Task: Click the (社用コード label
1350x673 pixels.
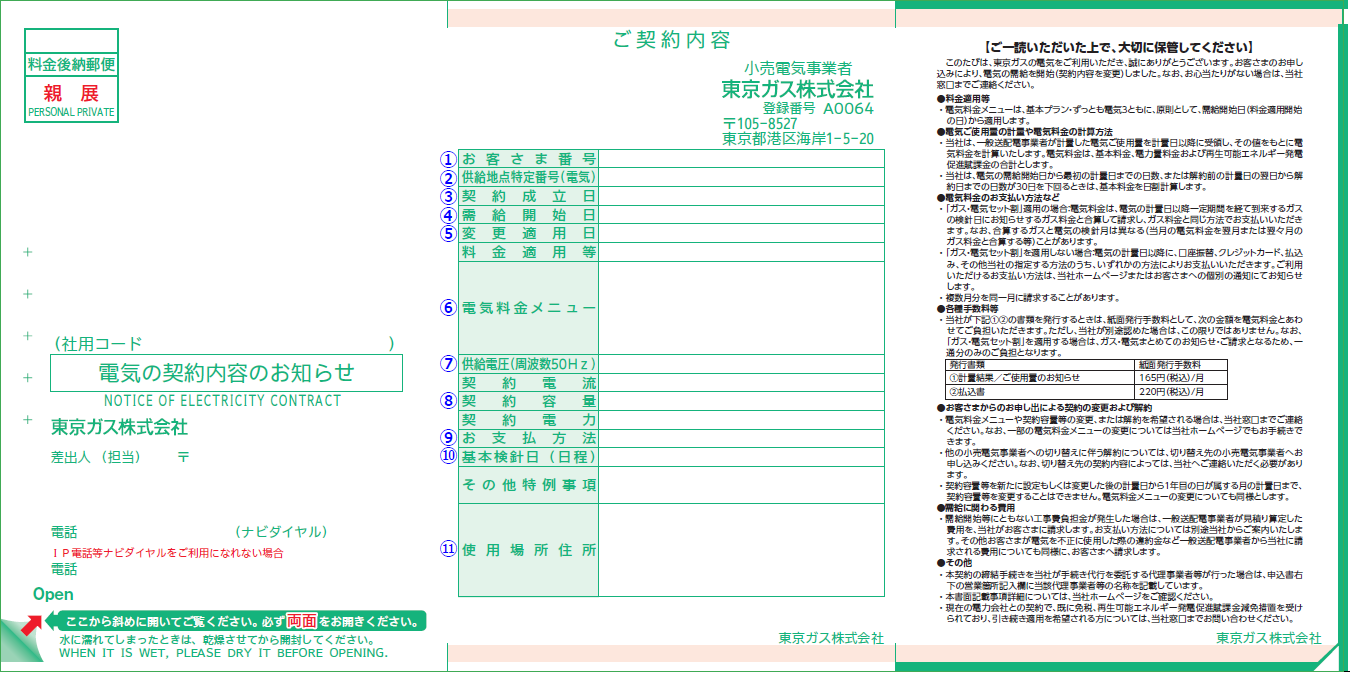Action: click(97, 343)
